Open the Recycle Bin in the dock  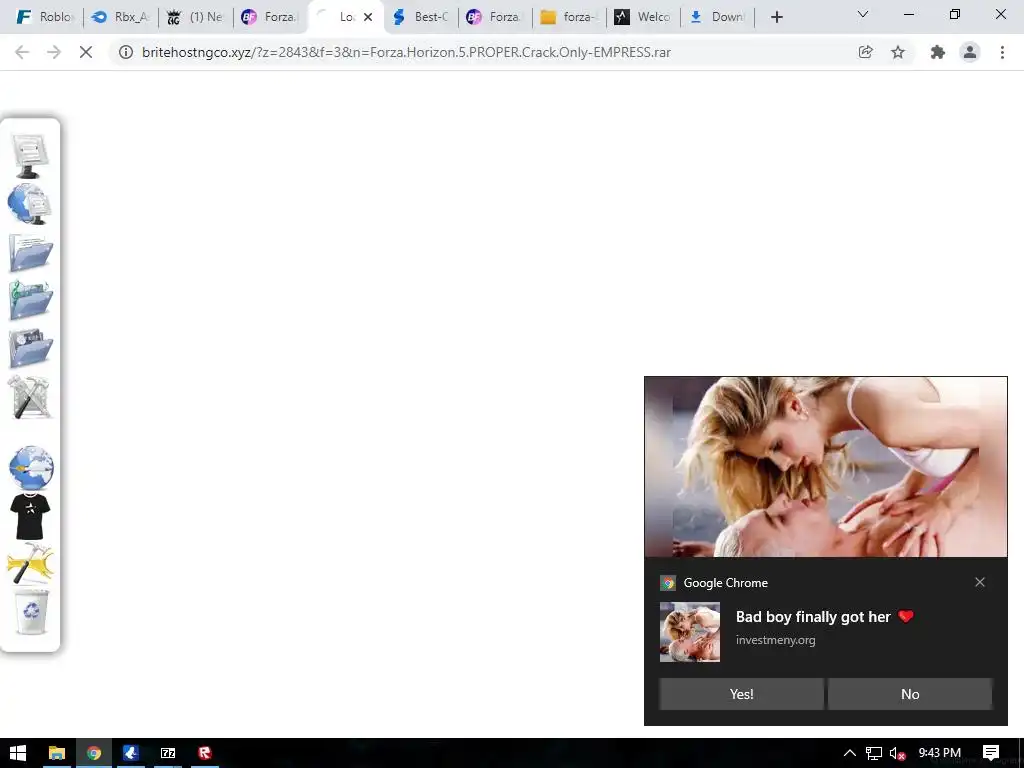(31, 611)
